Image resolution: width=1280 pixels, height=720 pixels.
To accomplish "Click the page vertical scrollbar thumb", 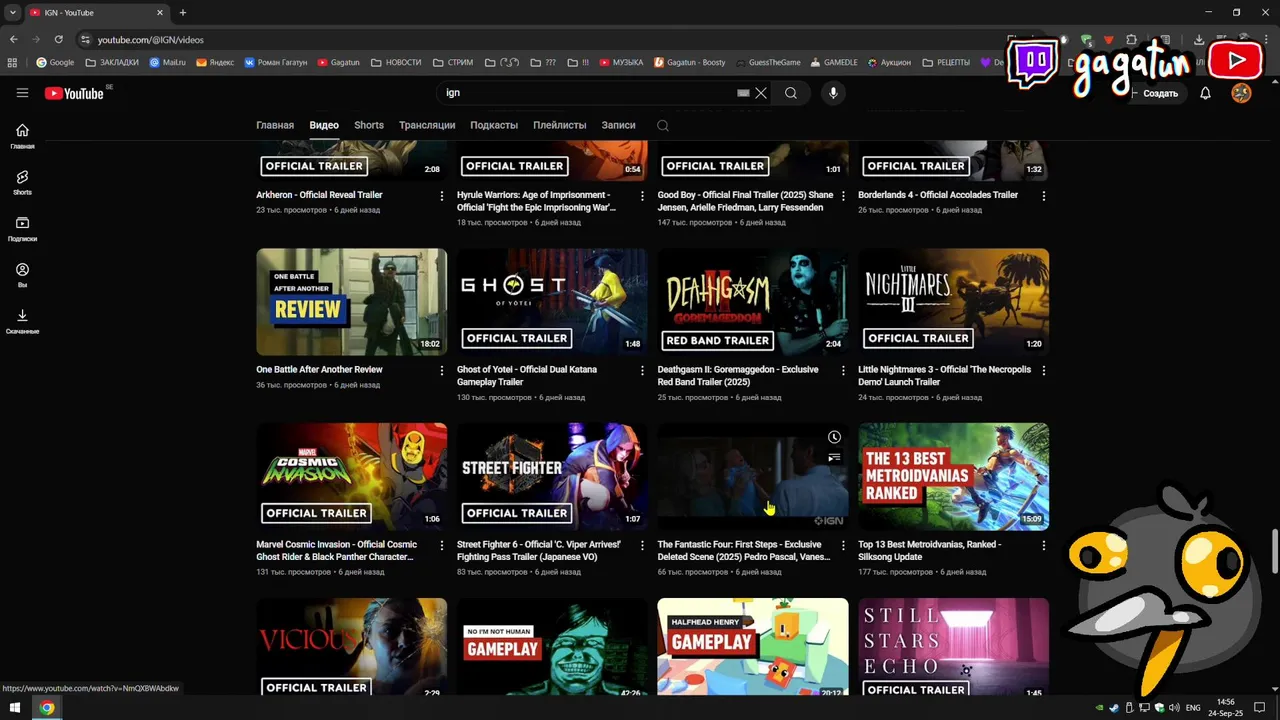I will pos(1275,552).
